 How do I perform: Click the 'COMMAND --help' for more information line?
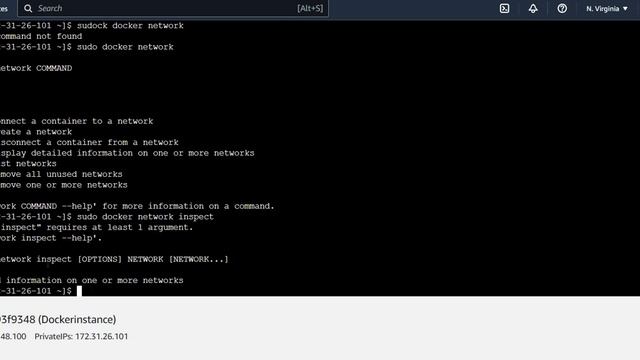137,206
